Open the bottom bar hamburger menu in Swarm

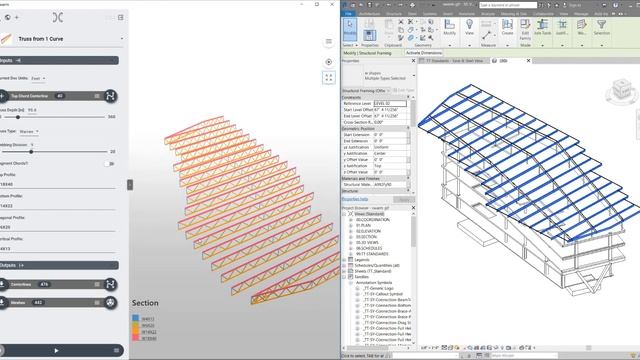(x=116, y=350)
